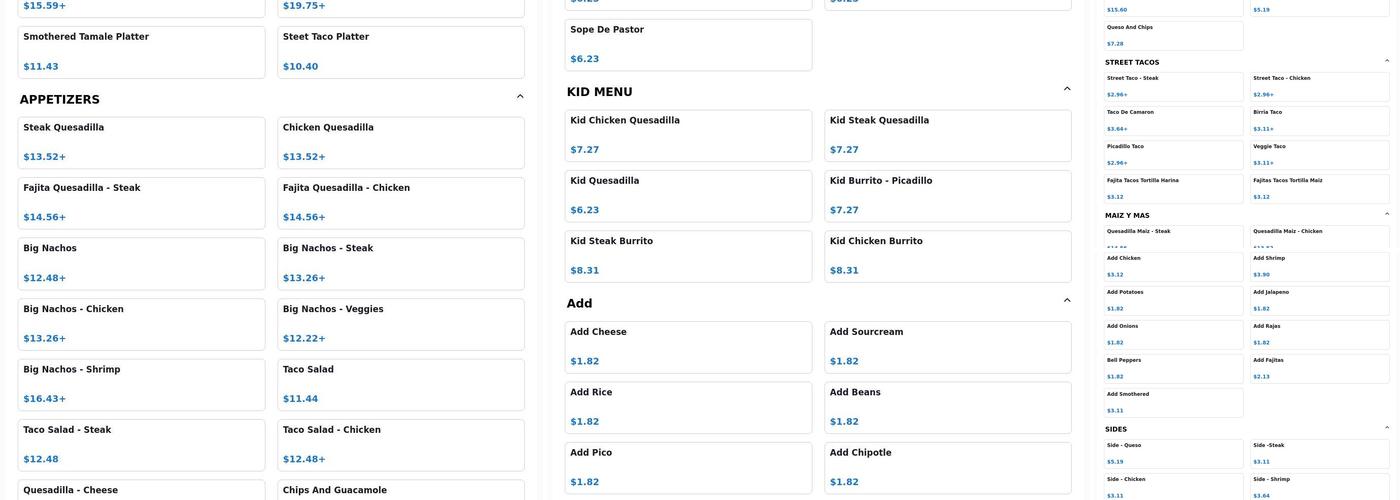
Task: Click the Add Jalapeno option
Action: click(1319, 300)
